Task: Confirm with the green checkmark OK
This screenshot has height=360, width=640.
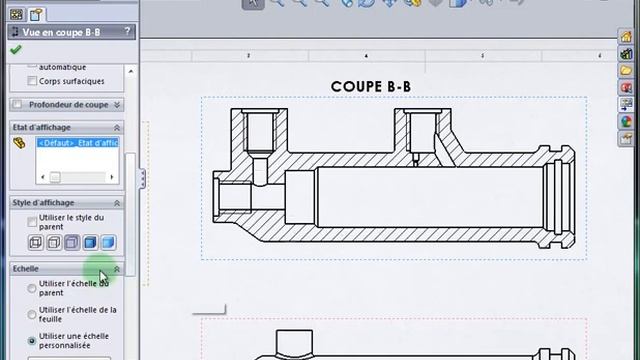Action: click(x=16, y=50)
